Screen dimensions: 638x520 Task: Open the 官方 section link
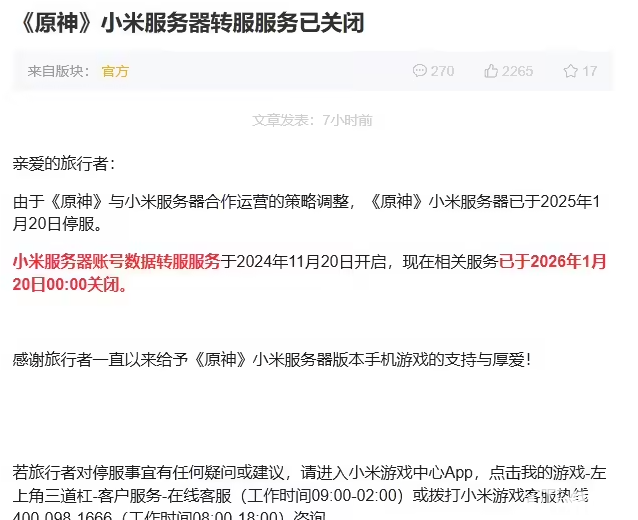point(115,71)
